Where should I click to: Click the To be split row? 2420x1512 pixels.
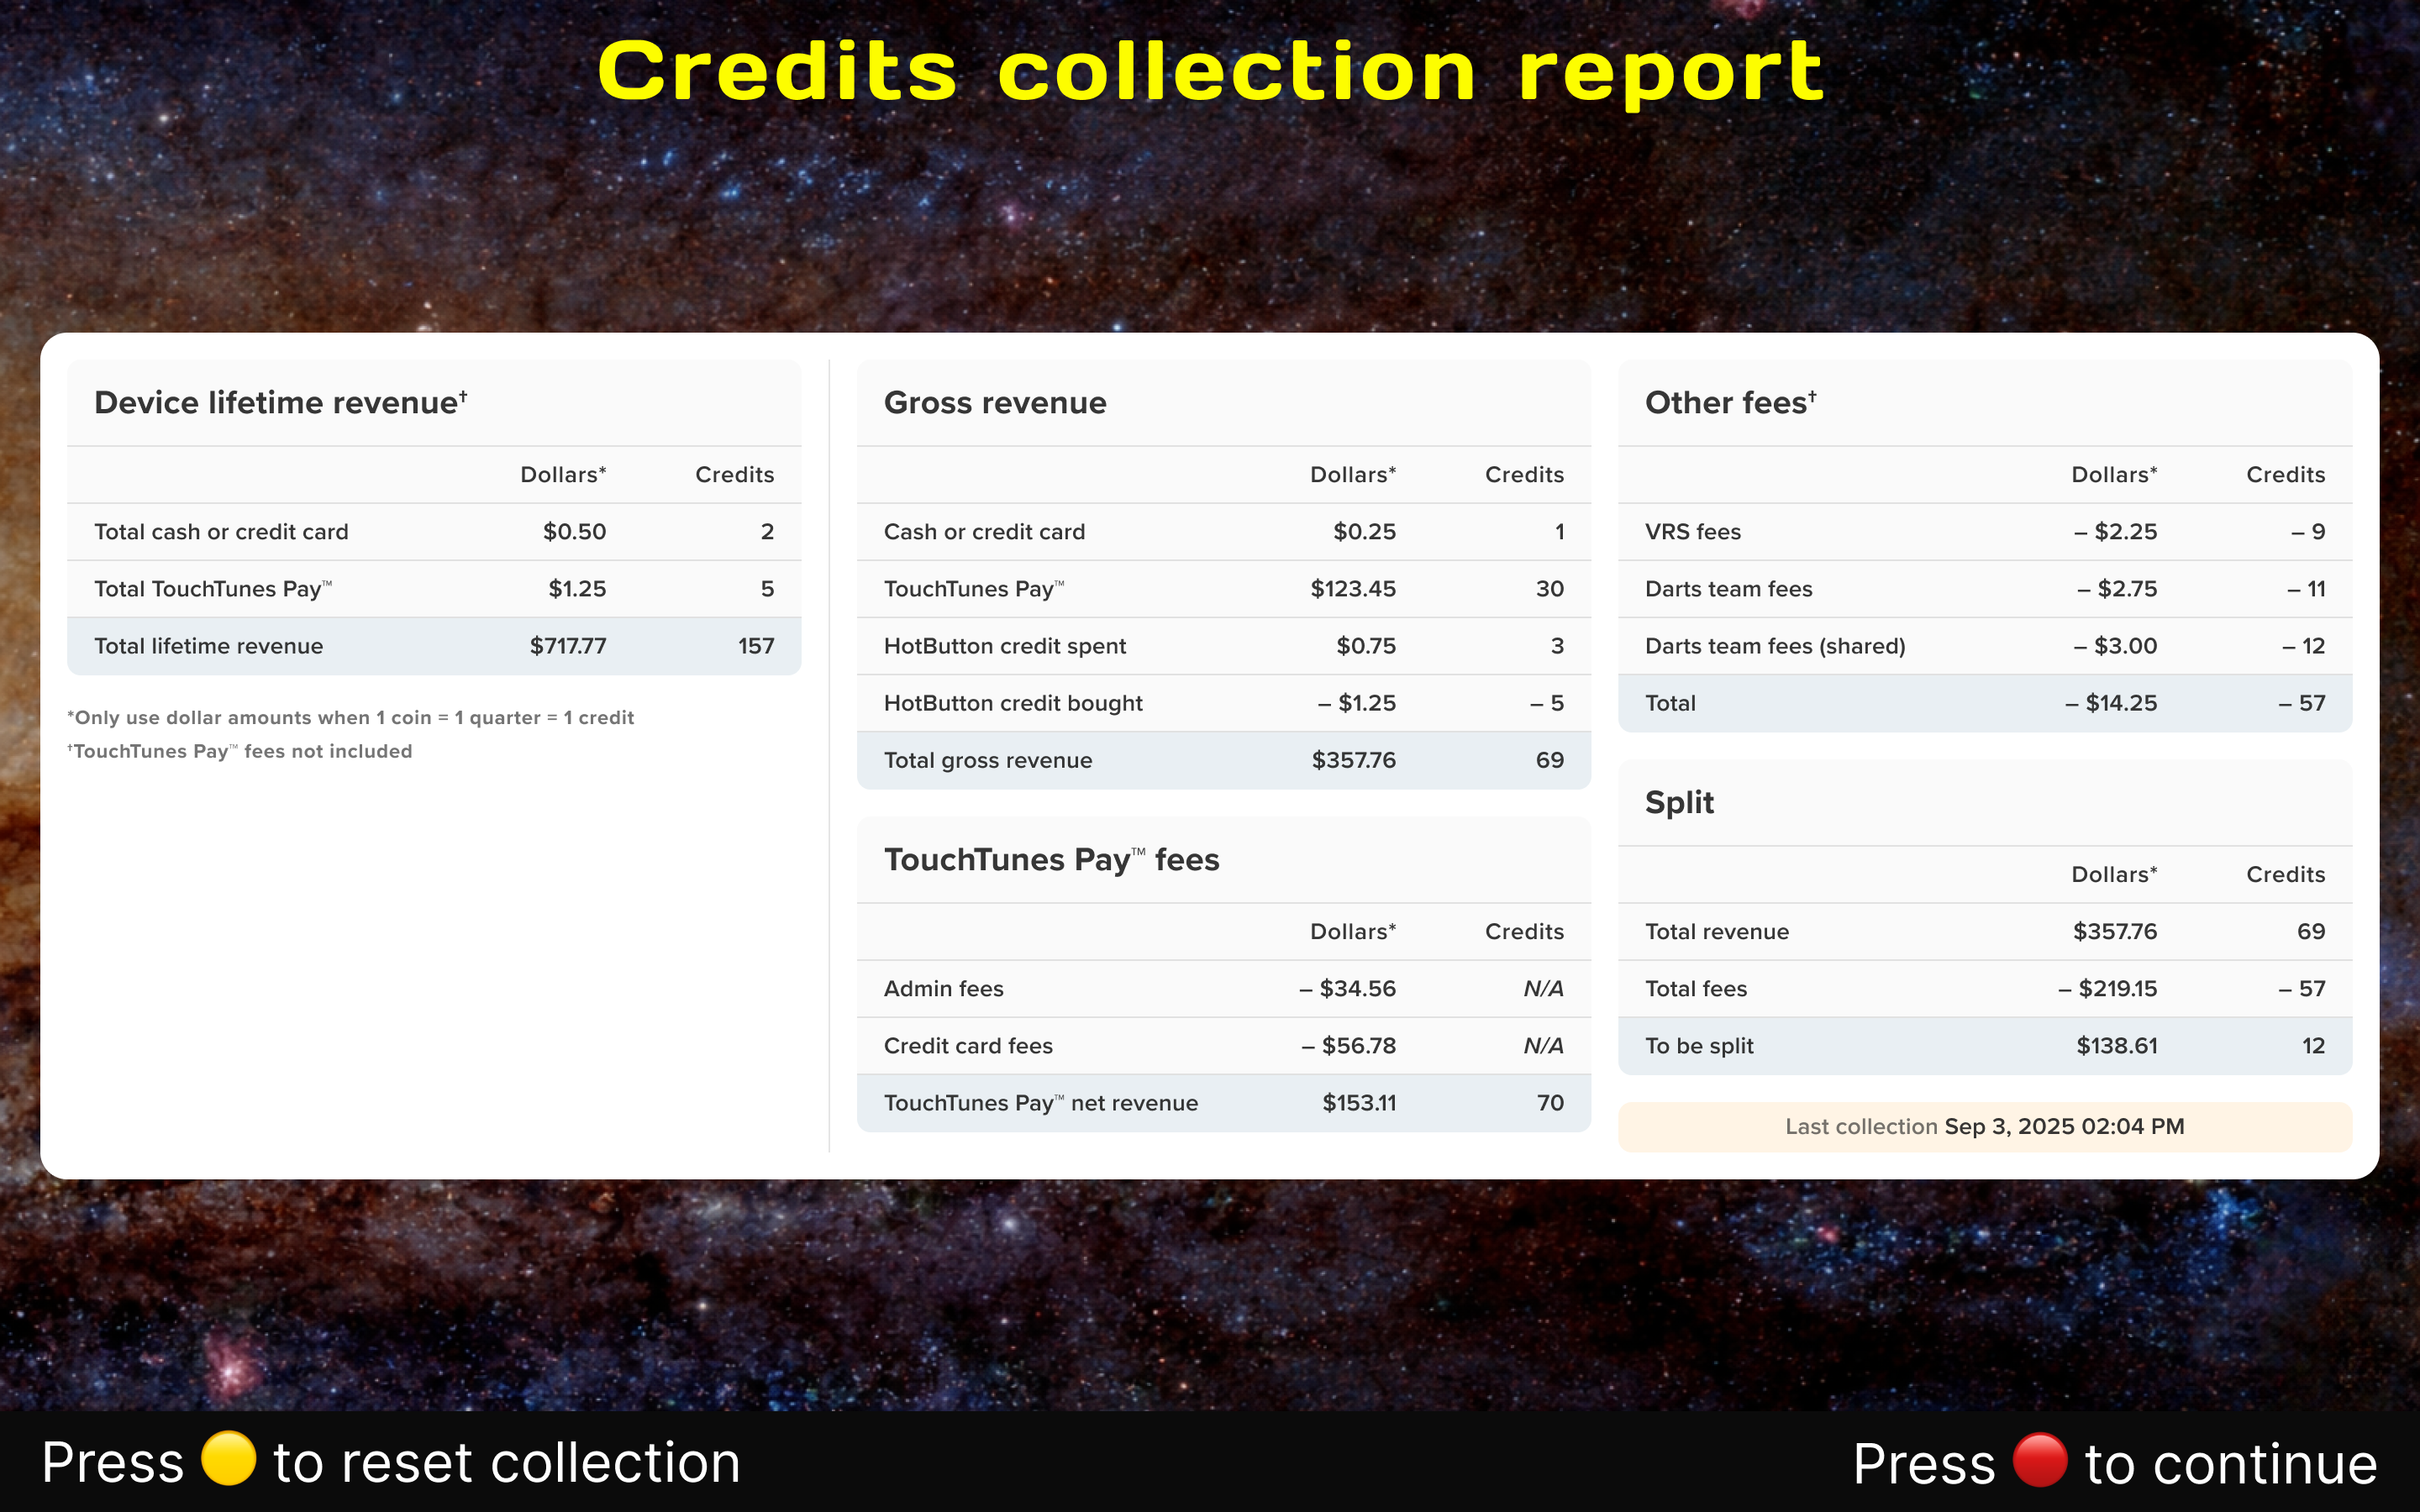tap(1984, 1046)
